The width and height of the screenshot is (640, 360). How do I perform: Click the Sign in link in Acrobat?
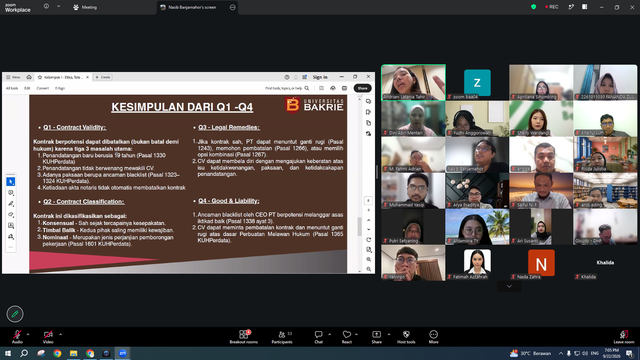(320, 77)
